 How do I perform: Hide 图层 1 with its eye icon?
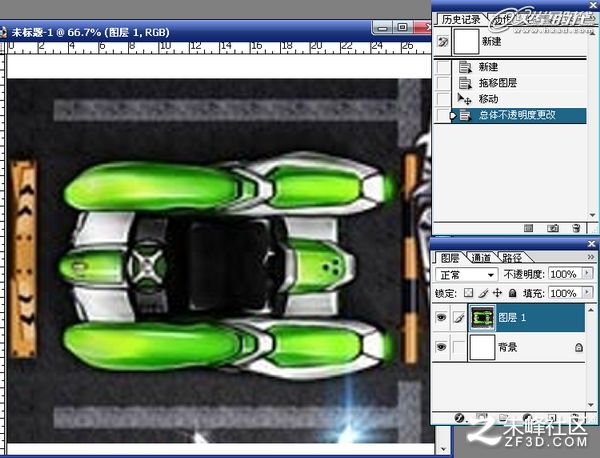coord(442,317)
